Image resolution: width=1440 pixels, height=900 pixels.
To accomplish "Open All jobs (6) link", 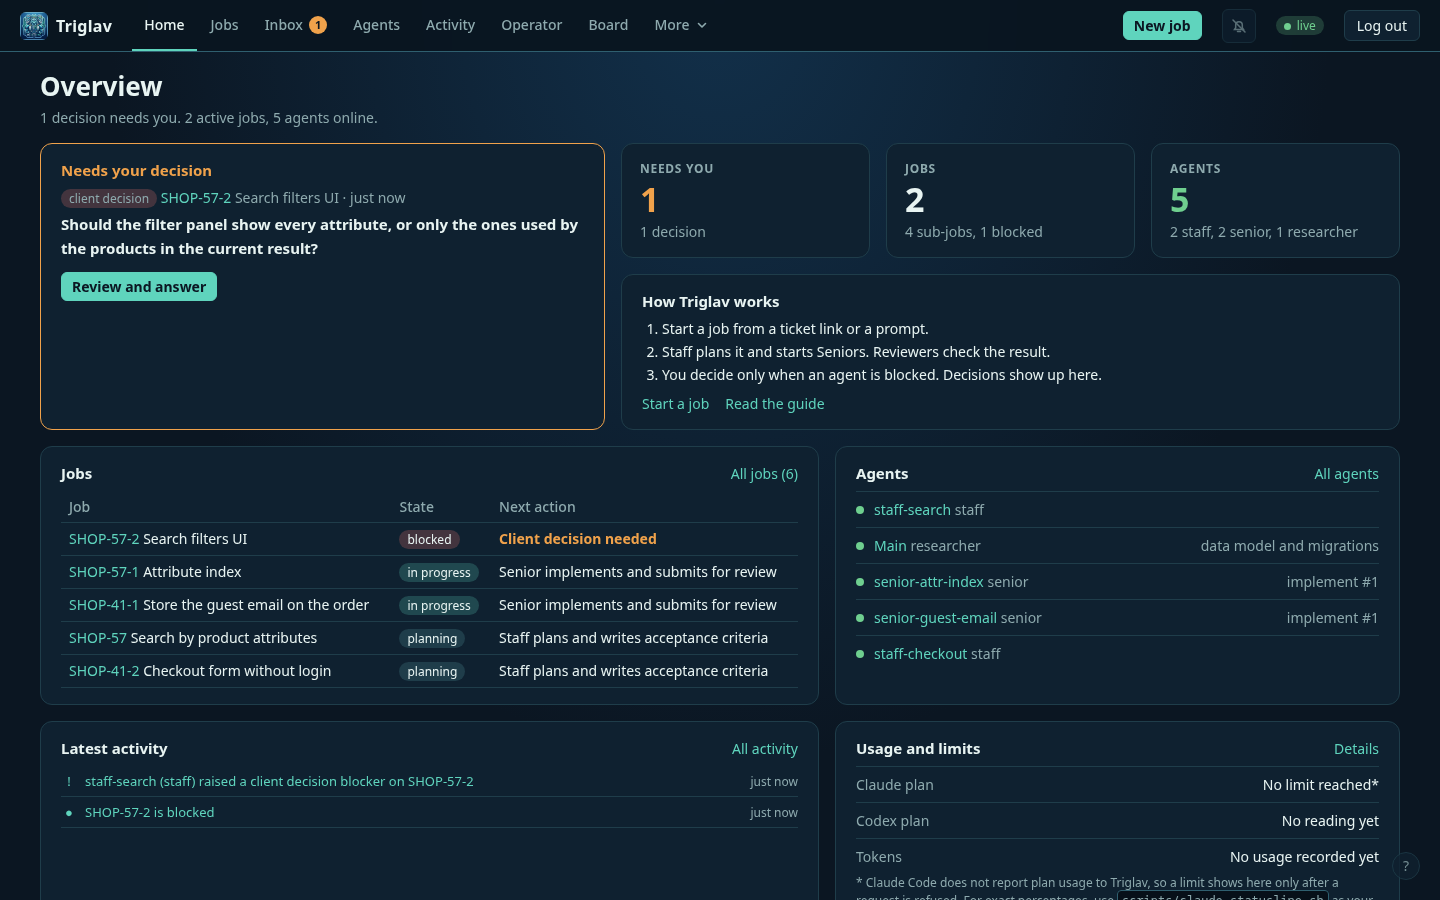I will tap(764, 474).
